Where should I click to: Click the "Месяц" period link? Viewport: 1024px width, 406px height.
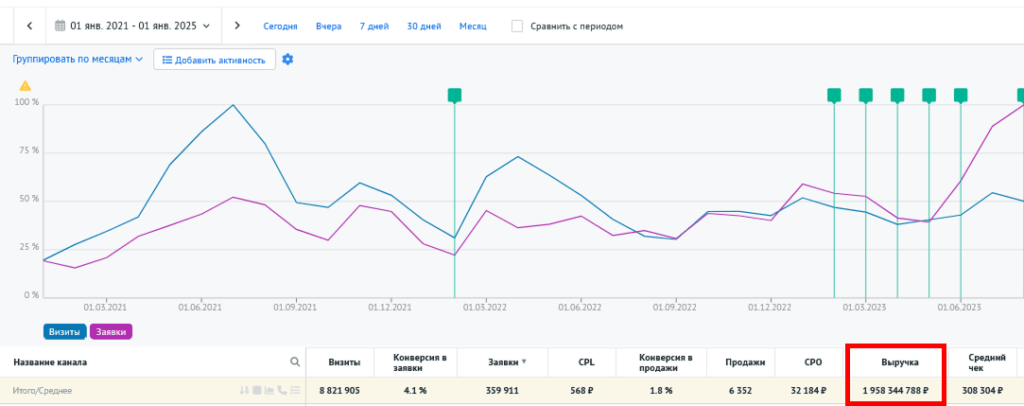tap(473, 26)
